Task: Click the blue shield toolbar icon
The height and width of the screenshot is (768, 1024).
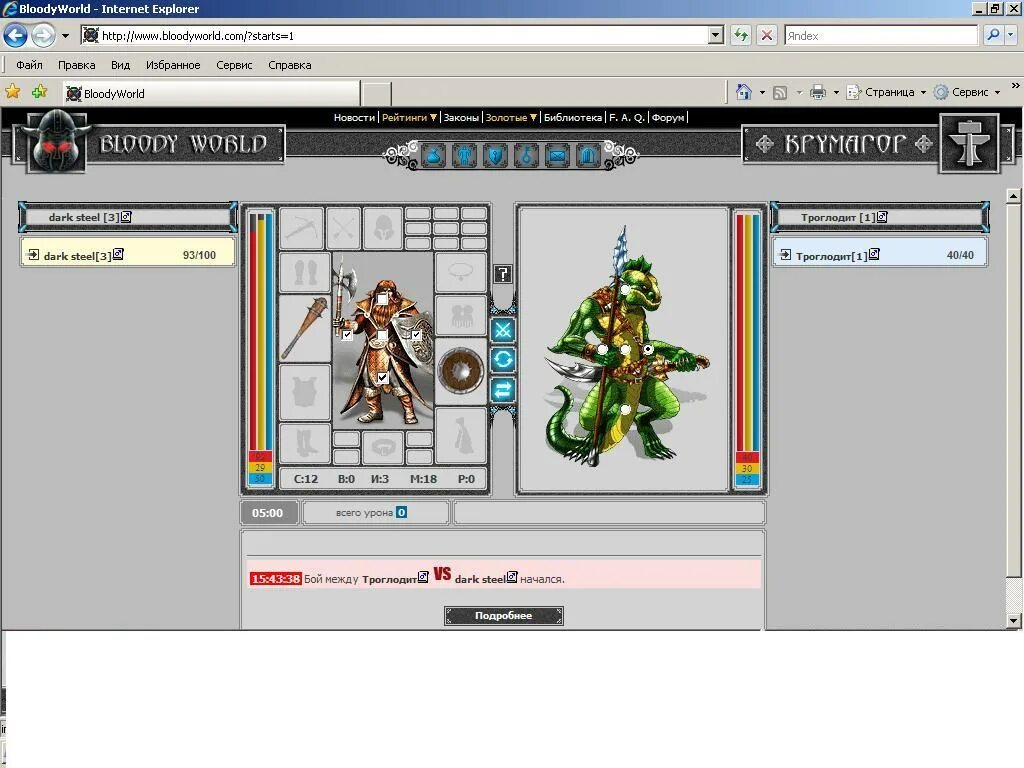Action: (x=495, y=156)
